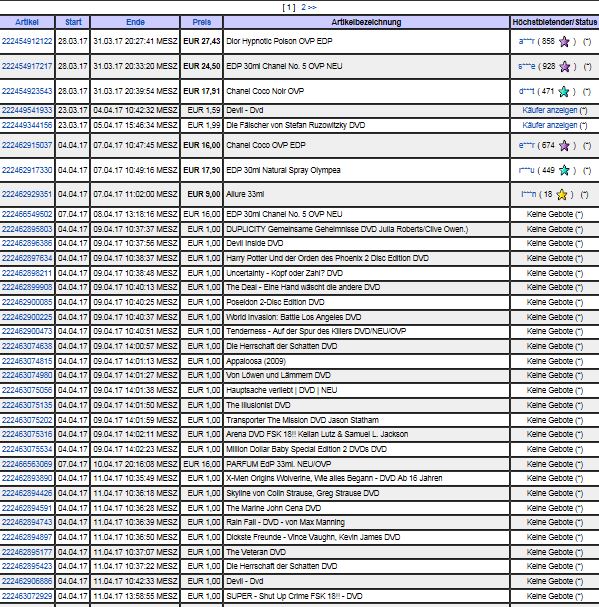Select 'Dior Hypnotic Poison OVP EDP' description text
The width and height of the screenshot is (599, 607).
(279, 41)
